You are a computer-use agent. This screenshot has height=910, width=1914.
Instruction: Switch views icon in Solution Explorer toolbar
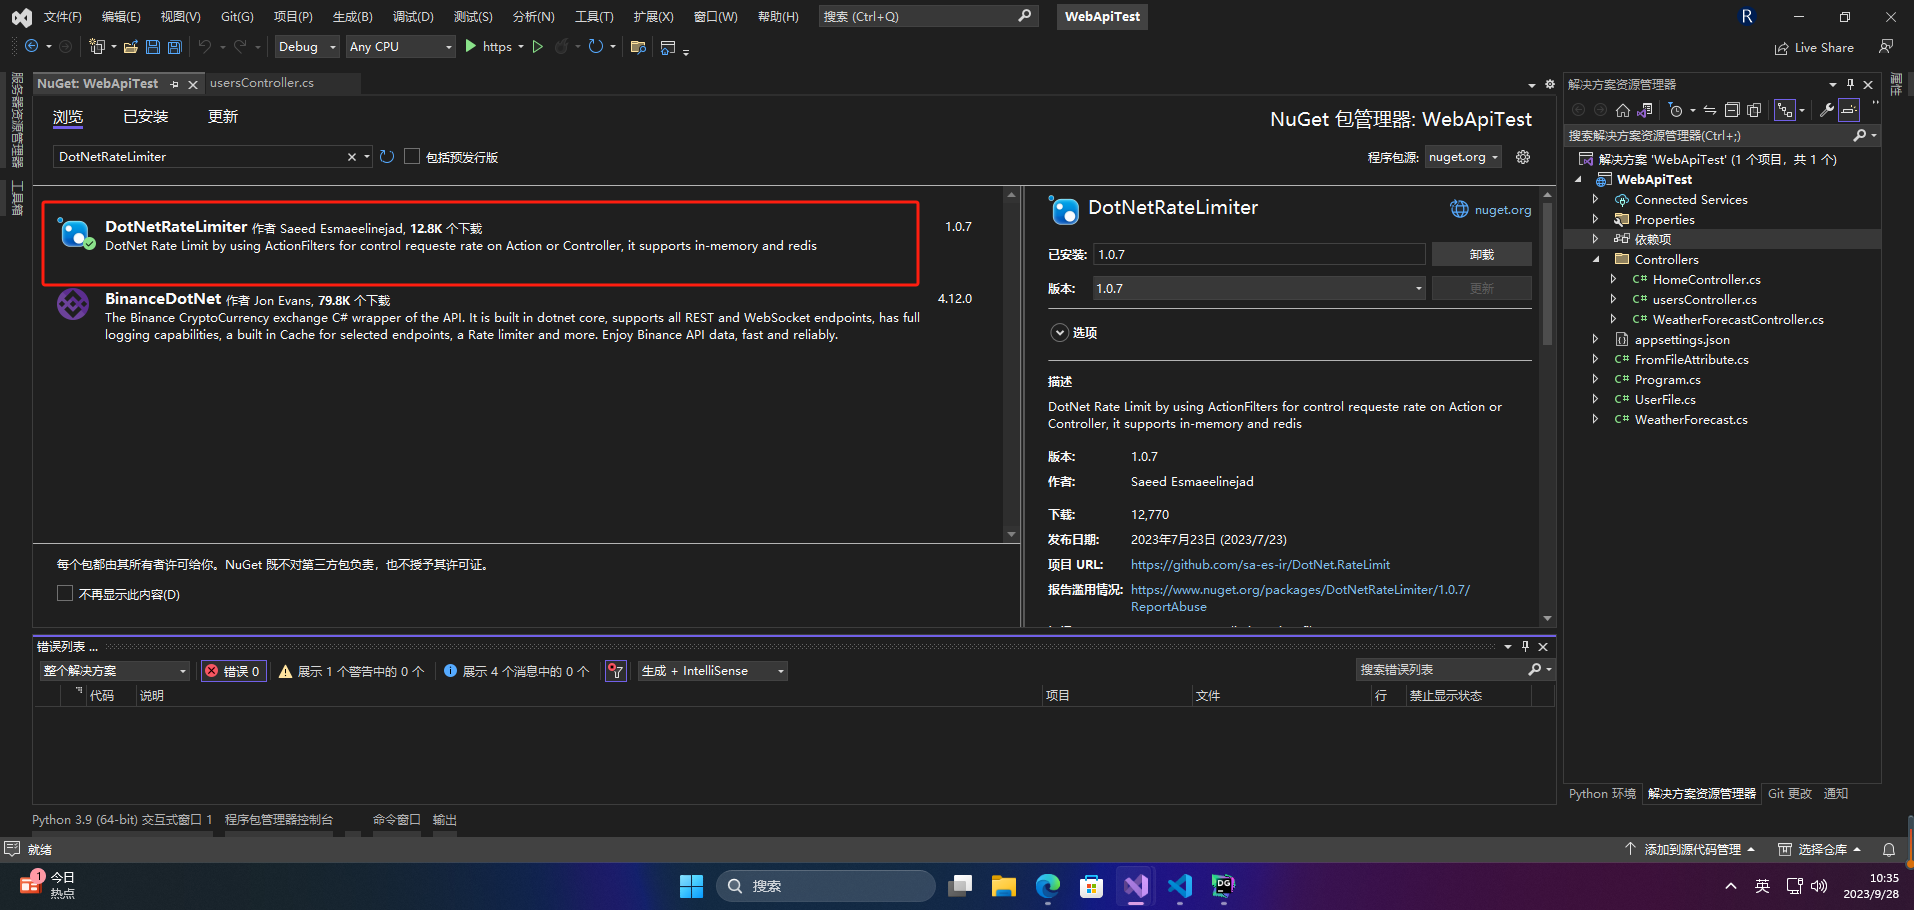point(1645,110)
